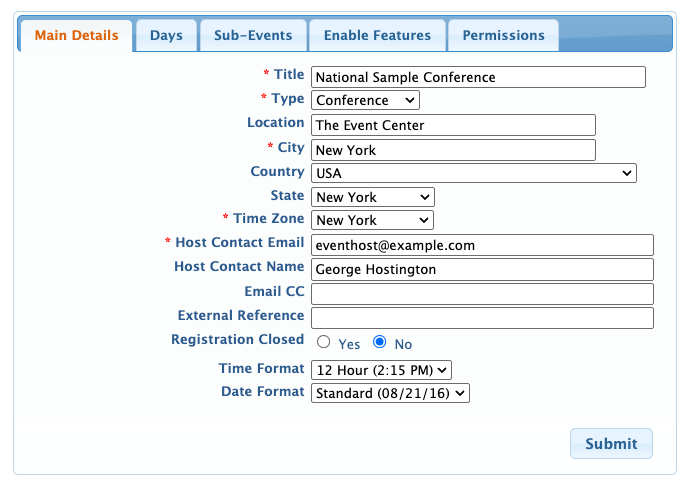Switch to the Days tab
Viewport: 691px width, 489px height.
click(166, 35)
